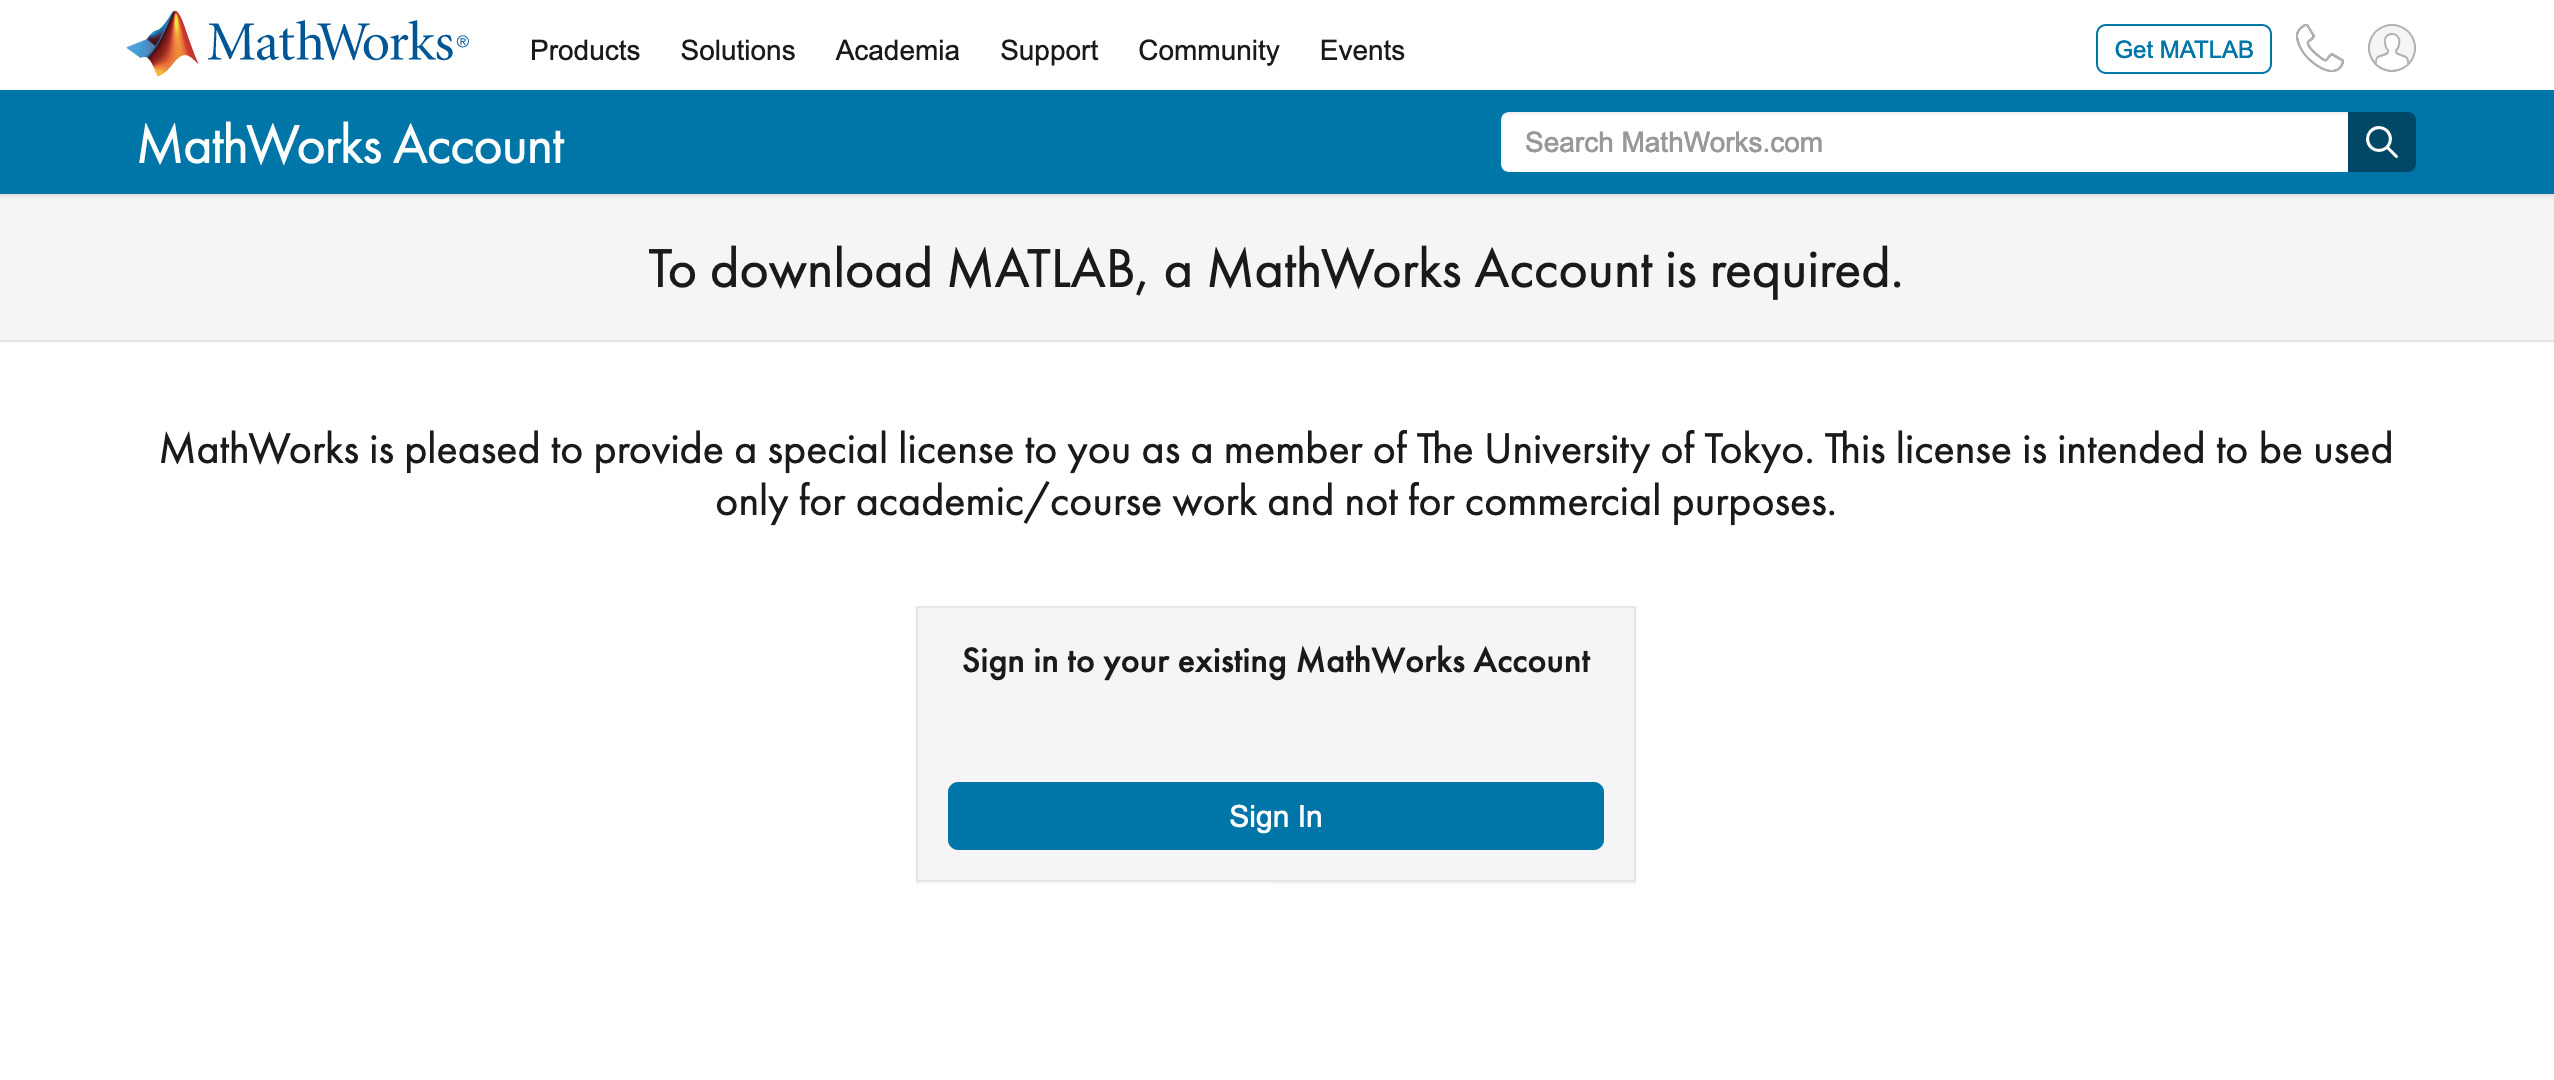
Task: Select the Community nav item
Action: tap(1208, 50)
